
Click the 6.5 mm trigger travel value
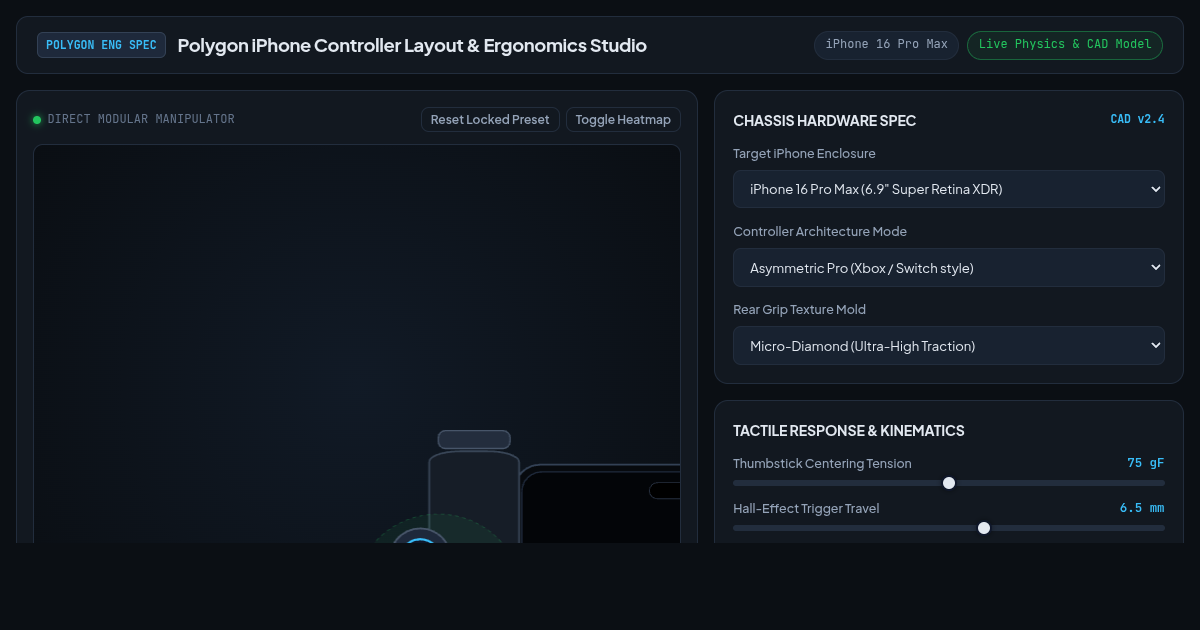[x=1142, y=508]
